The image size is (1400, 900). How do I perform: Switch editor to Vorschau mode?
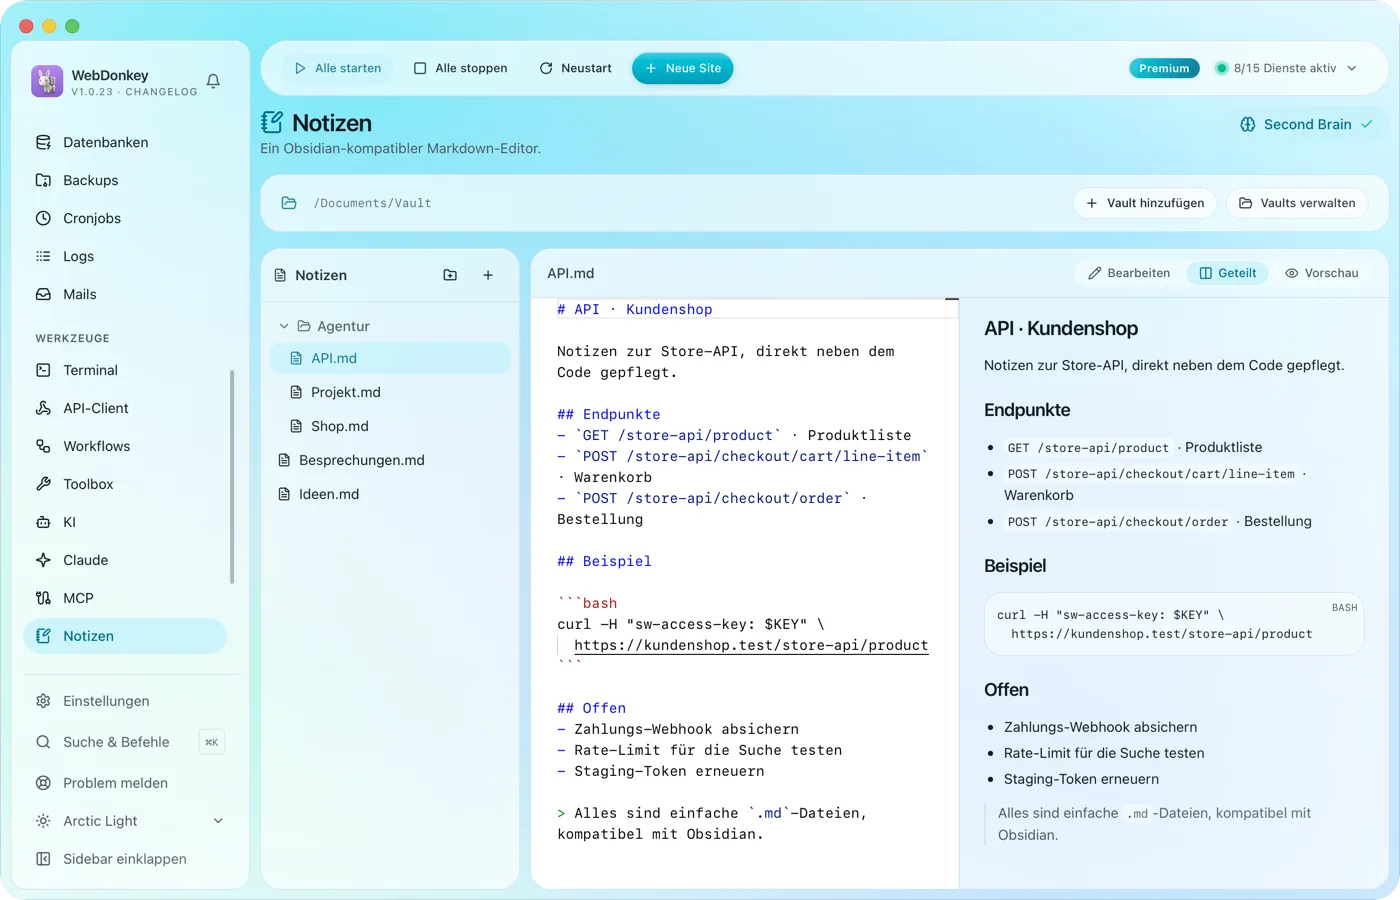coord(1322,273)
